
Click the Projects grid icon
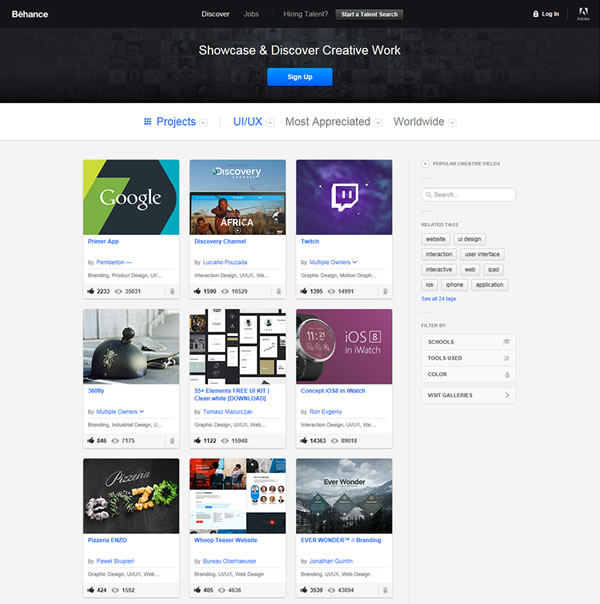[x=147, y=122]
